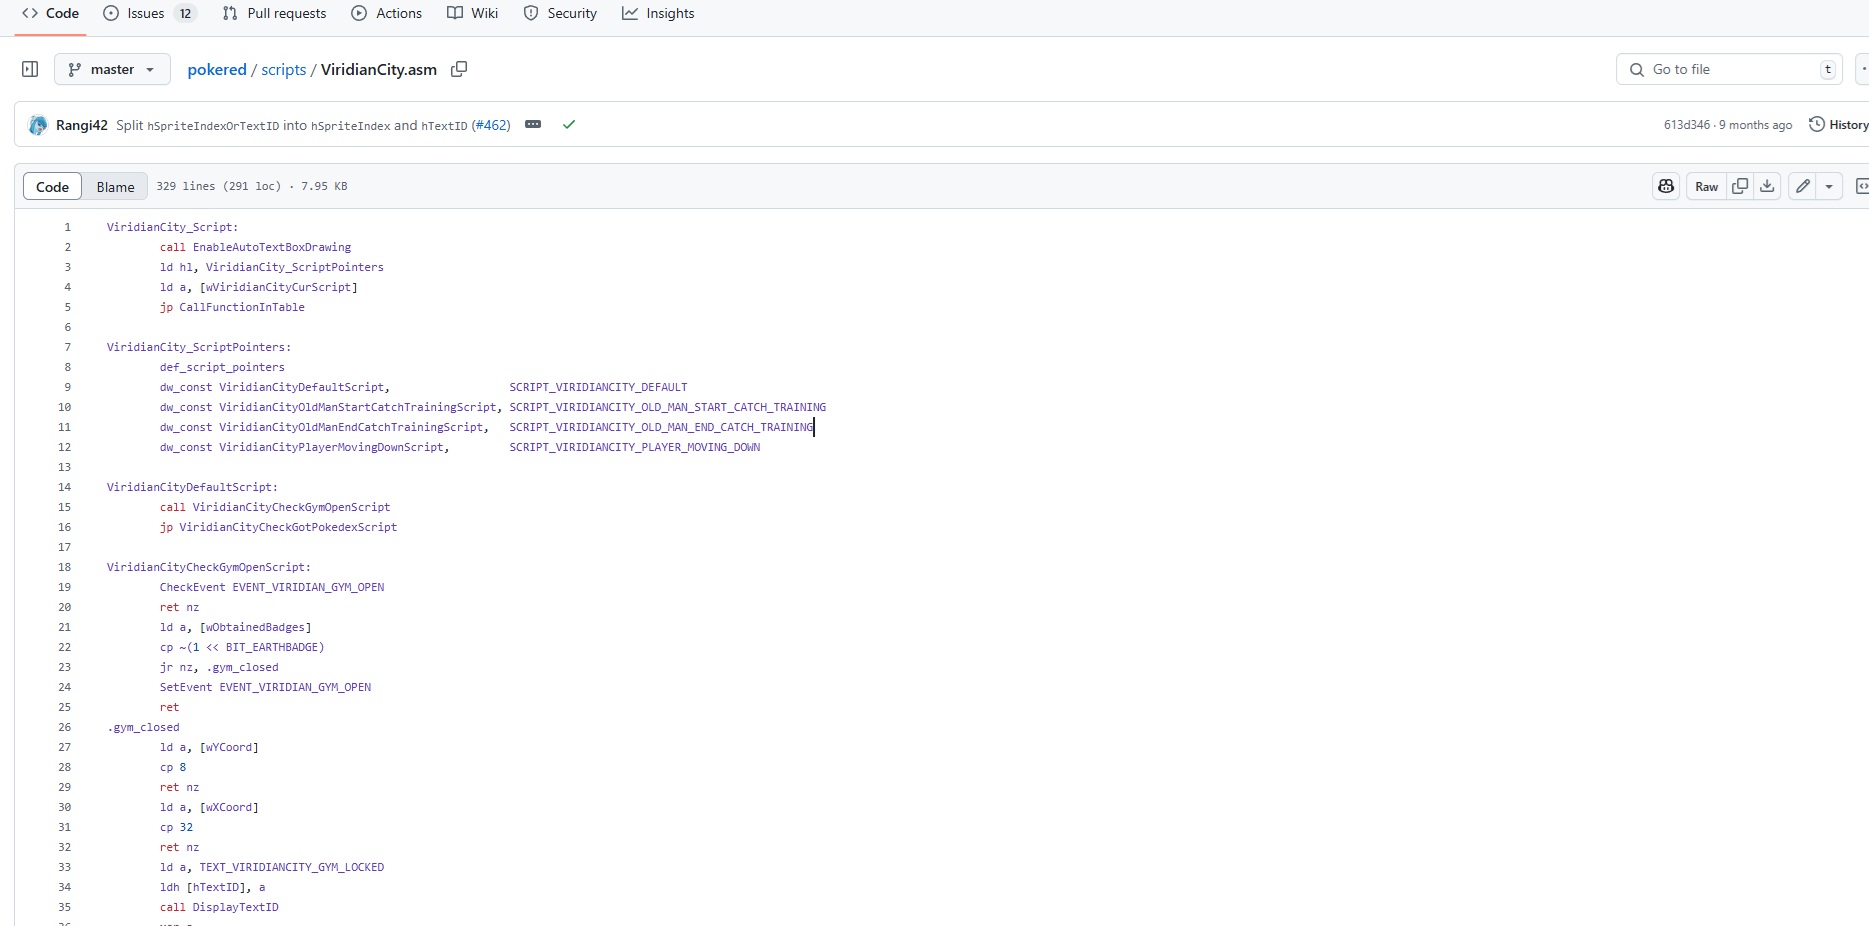Expand more edit options dropdown arrow

click(x=1829, y=186)
